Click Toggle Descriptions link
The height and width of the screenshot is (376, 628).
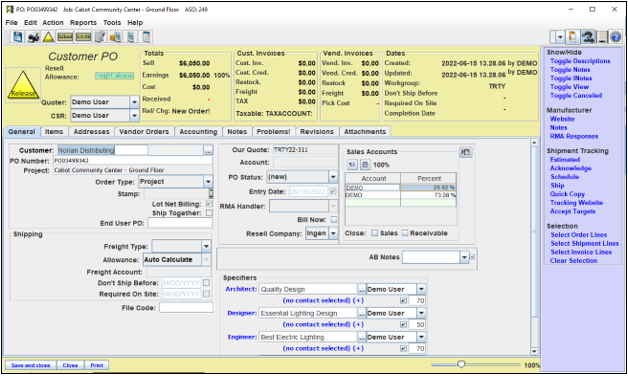[x=580, y=61]
